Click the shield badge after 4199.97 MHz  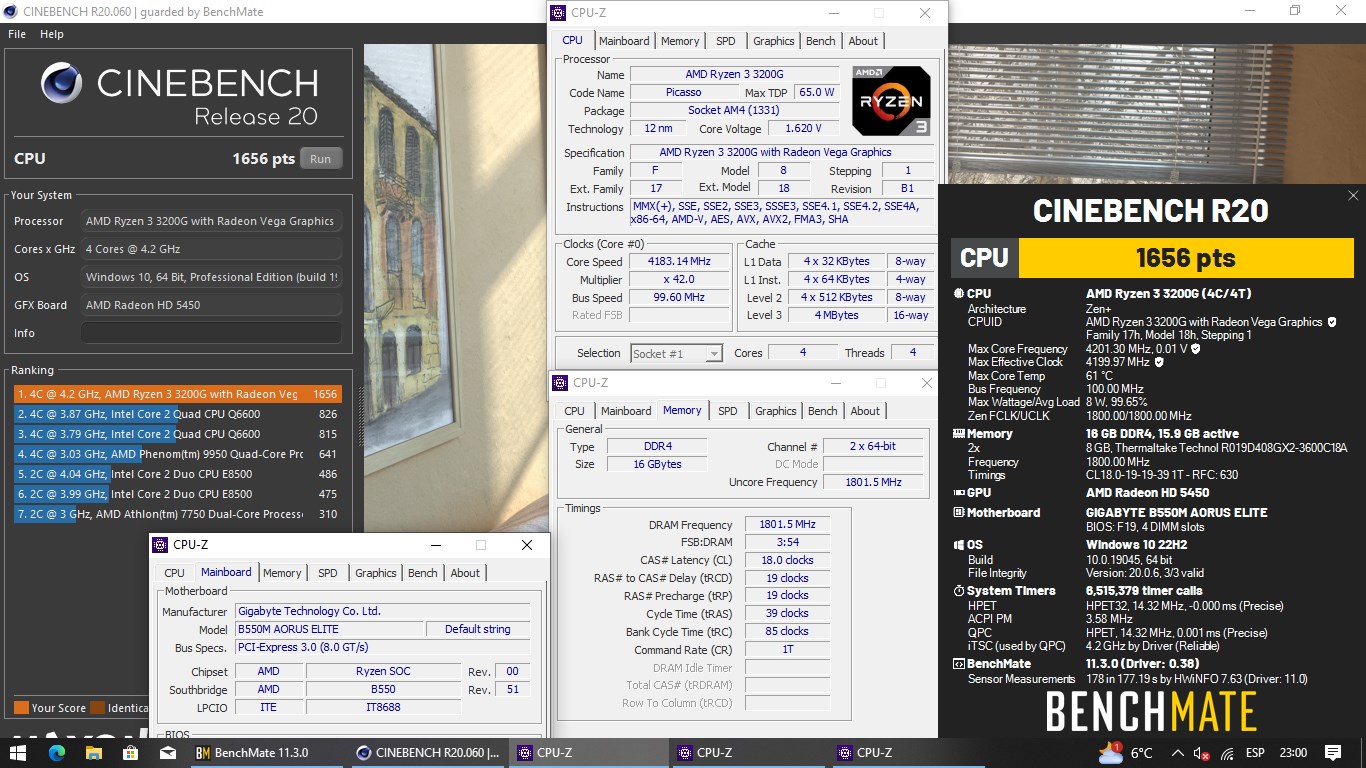(x=1159, y=362)
